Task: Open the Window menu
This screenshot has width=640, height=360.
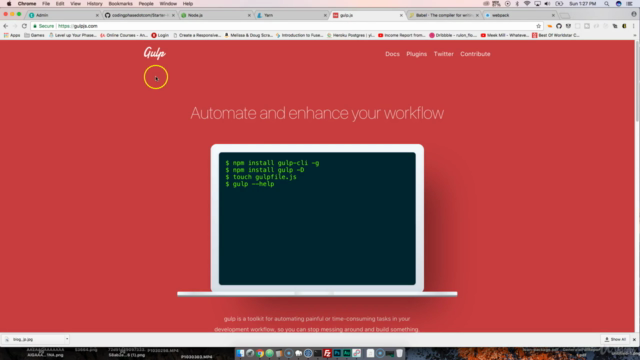Action: click(x=168, y=4)
